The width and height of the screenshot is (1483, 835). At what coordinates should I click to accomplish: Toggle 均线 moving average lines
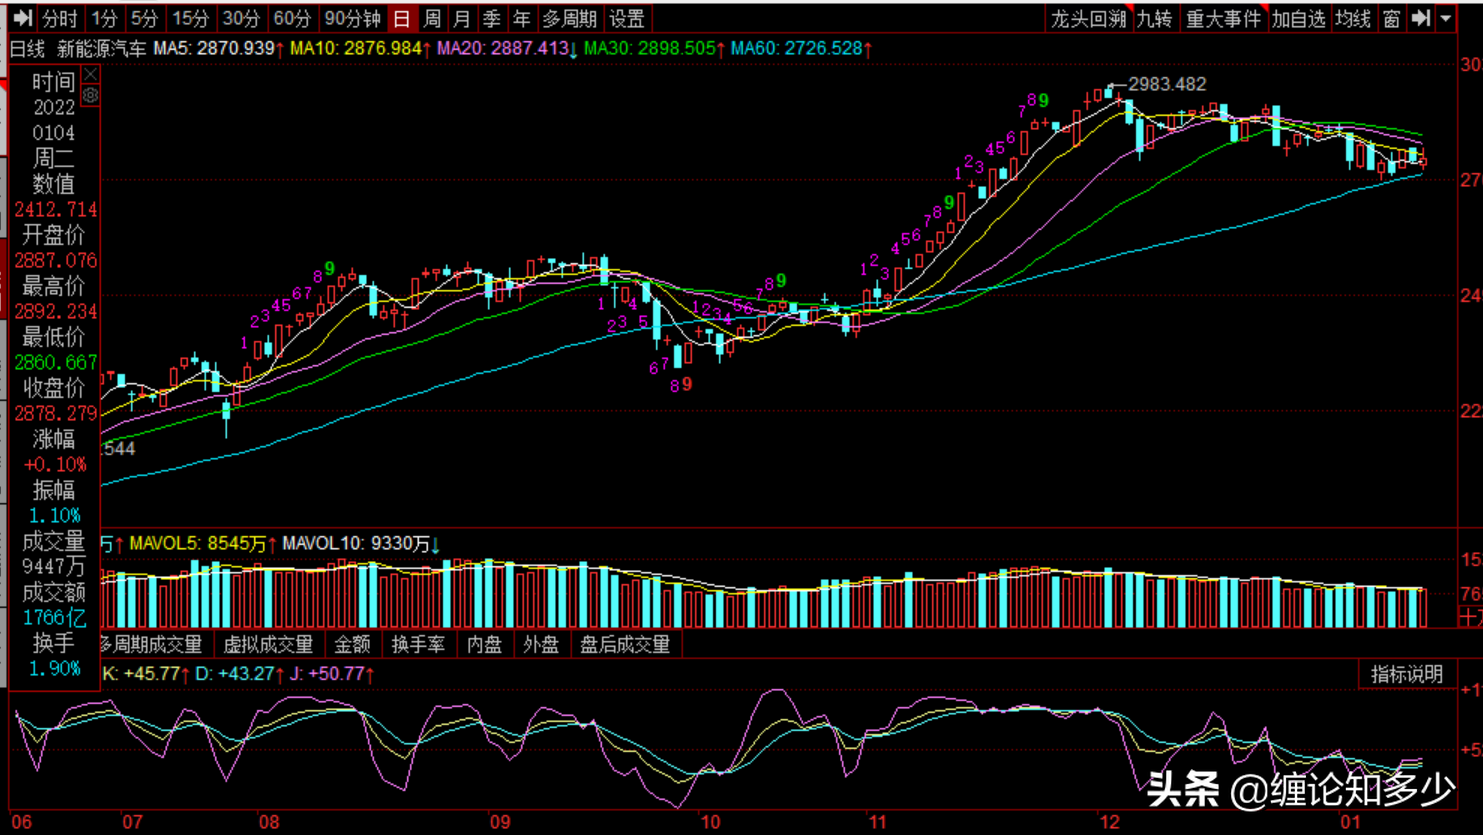[1353, 18]
